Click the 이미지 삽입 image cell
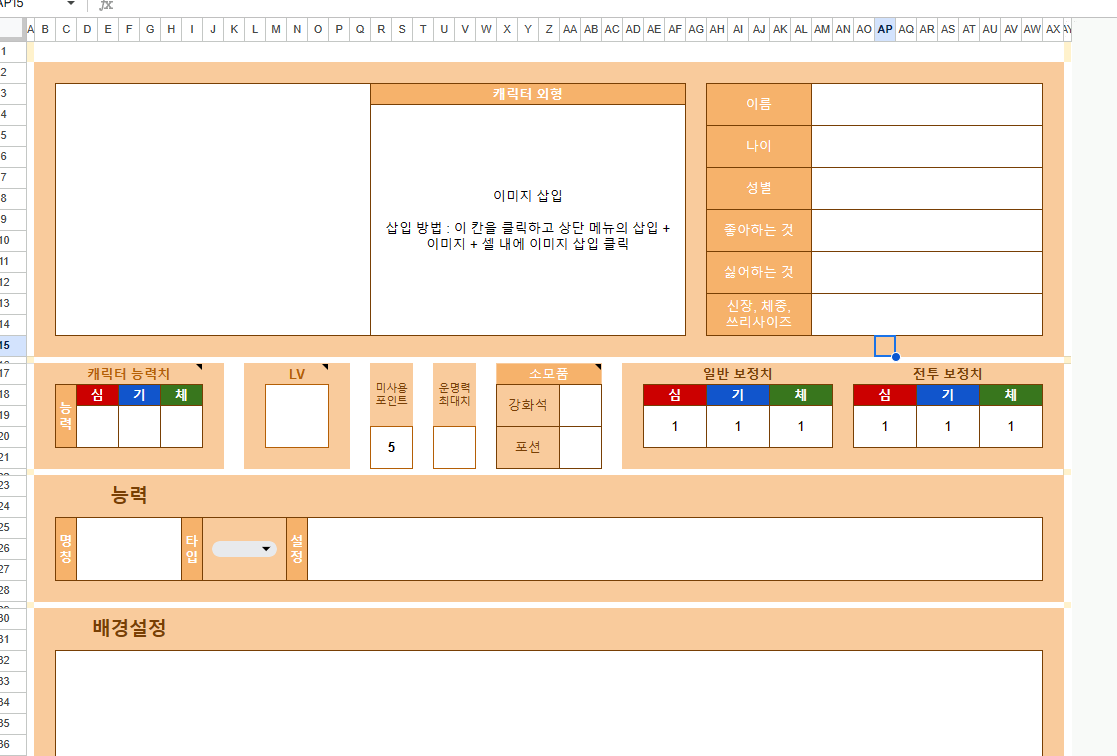The width and height of the screenshot is (1117, 756). coord(528,220)
